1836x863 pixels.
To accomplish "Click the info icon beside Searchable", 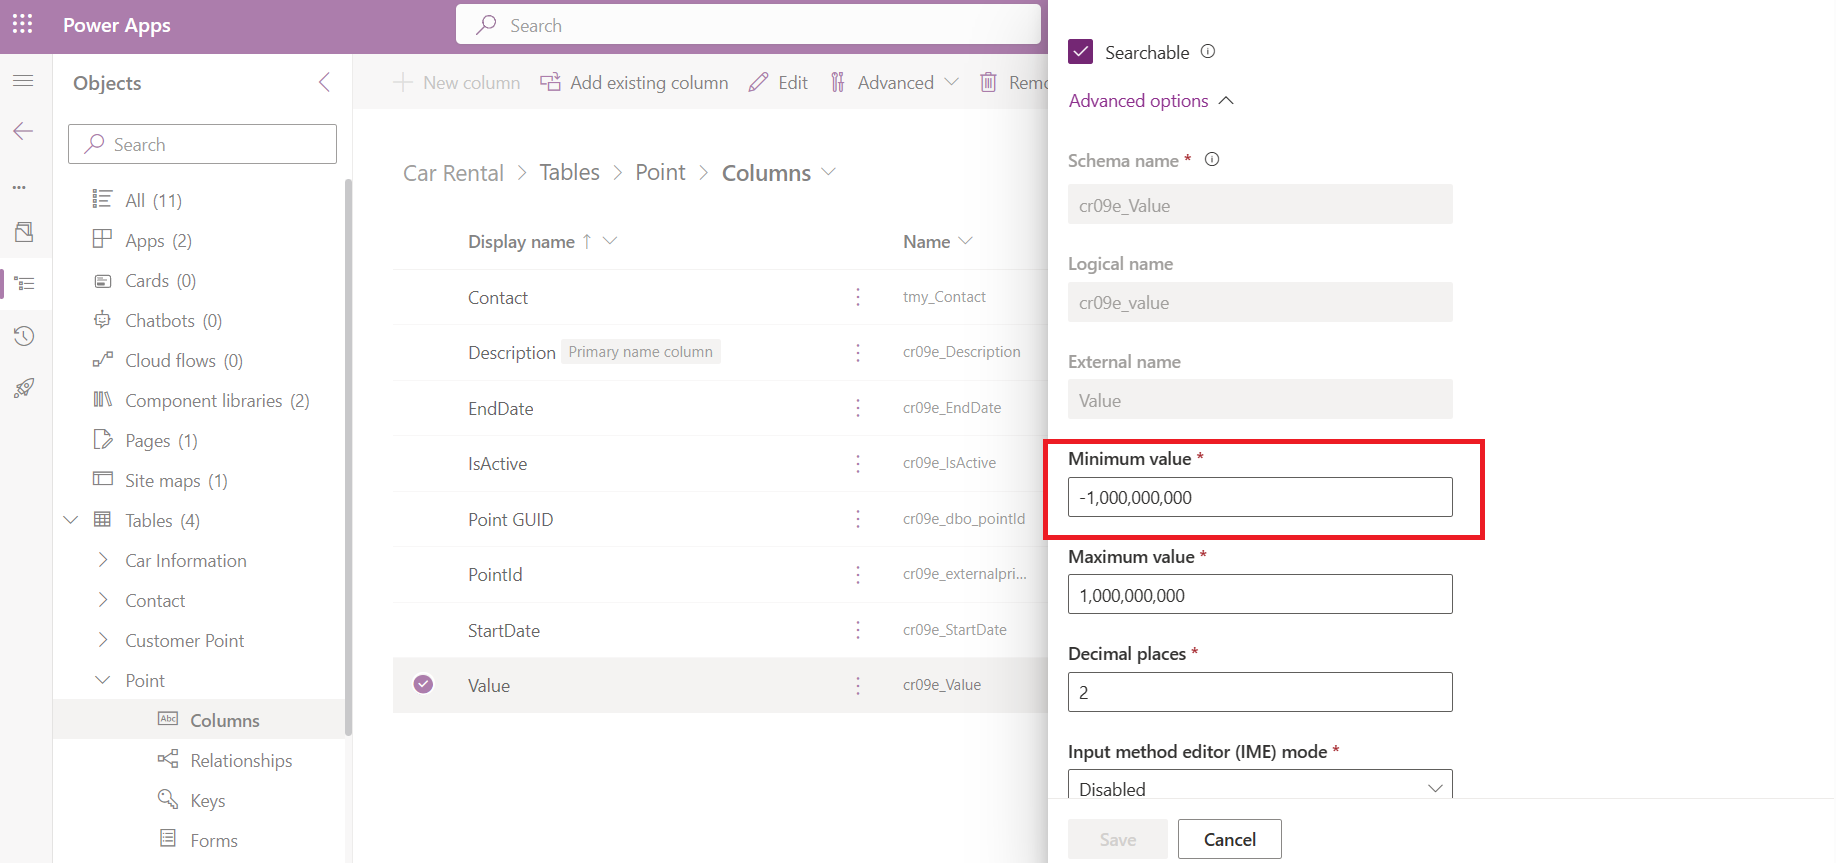I will coord(1208,51).
